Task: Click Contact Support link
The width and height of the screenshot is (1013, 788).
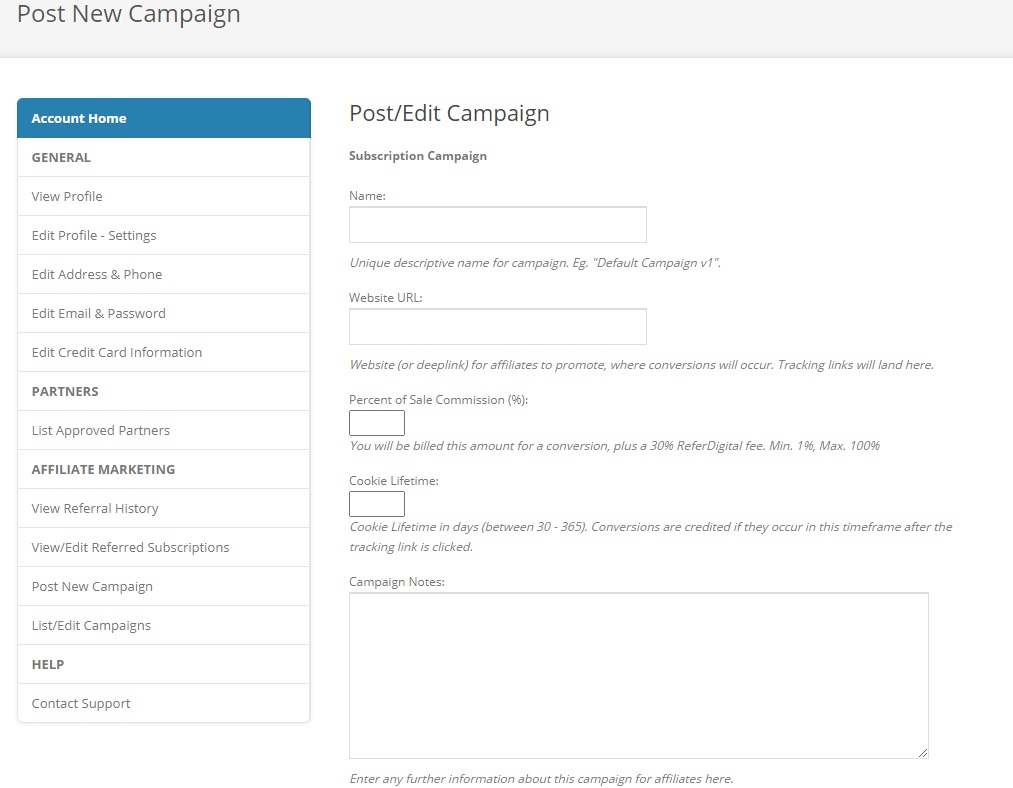Action: point(163,703)
